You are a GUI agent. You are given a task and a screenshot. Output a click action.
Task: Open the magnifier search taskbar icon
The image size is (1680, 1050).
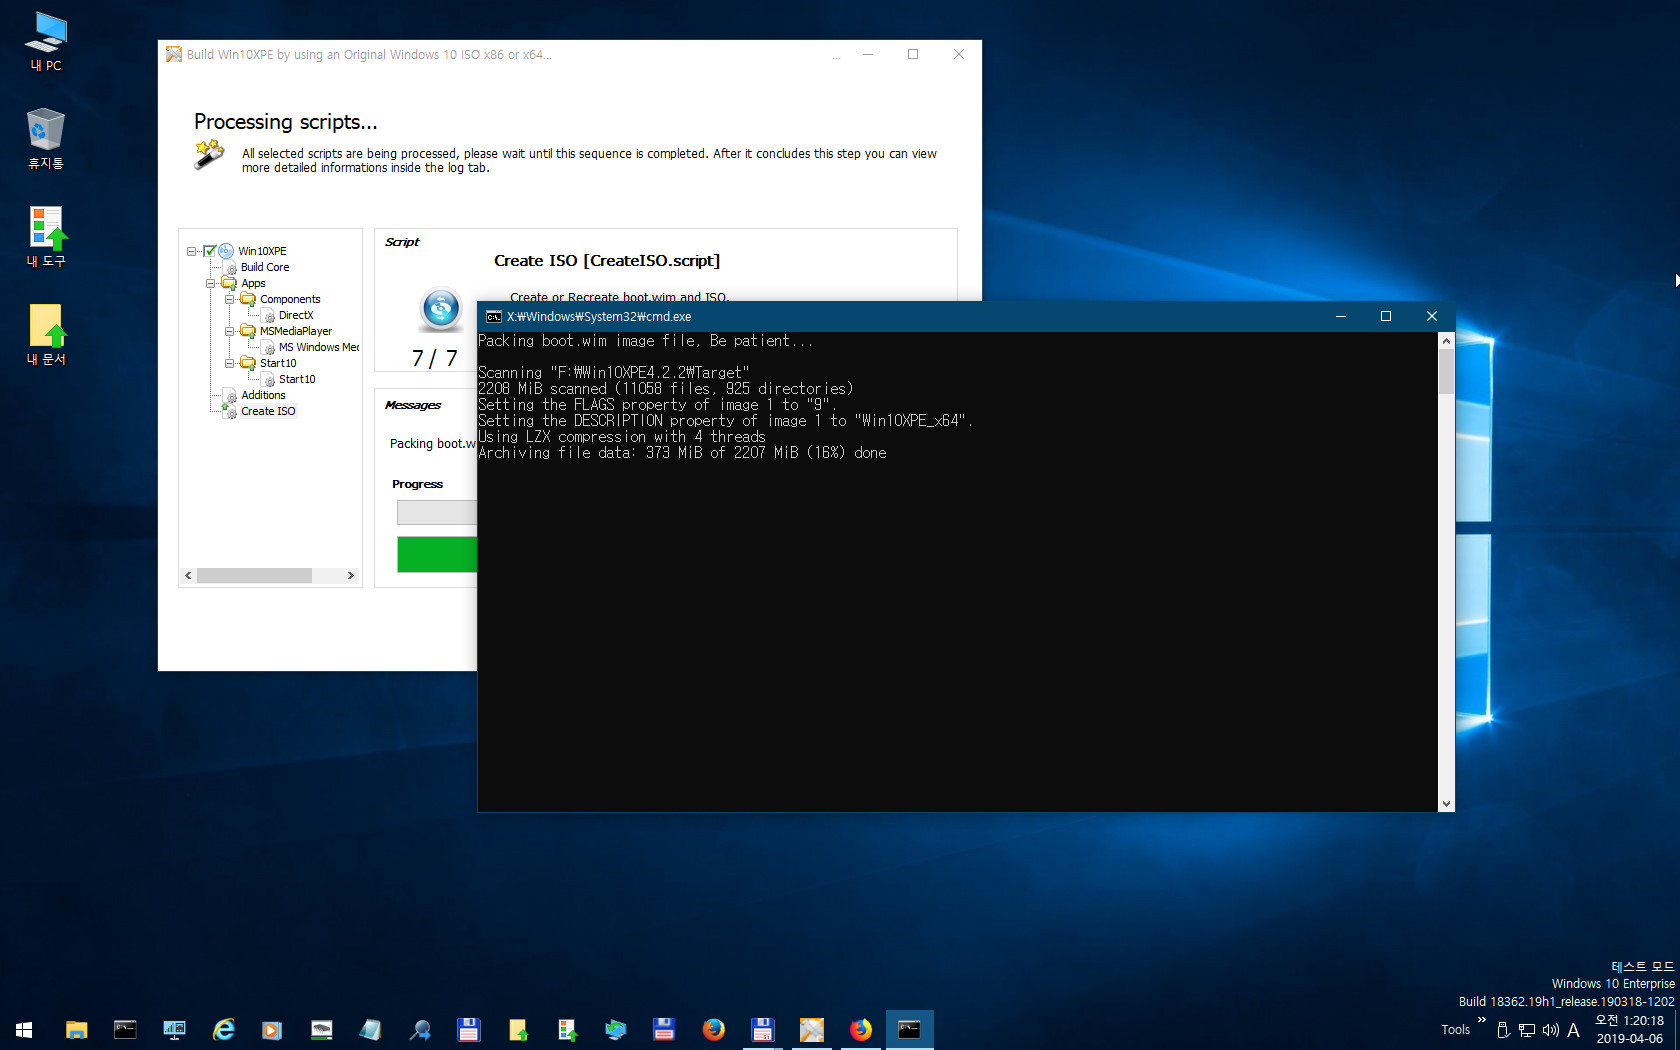(x=419, y=1030)
